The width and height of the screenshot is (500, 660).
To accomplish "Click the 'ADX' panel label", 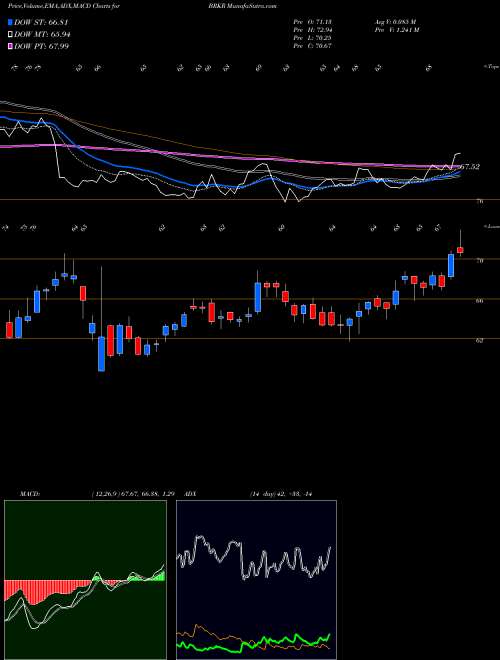I will click(x=192, y=494).
